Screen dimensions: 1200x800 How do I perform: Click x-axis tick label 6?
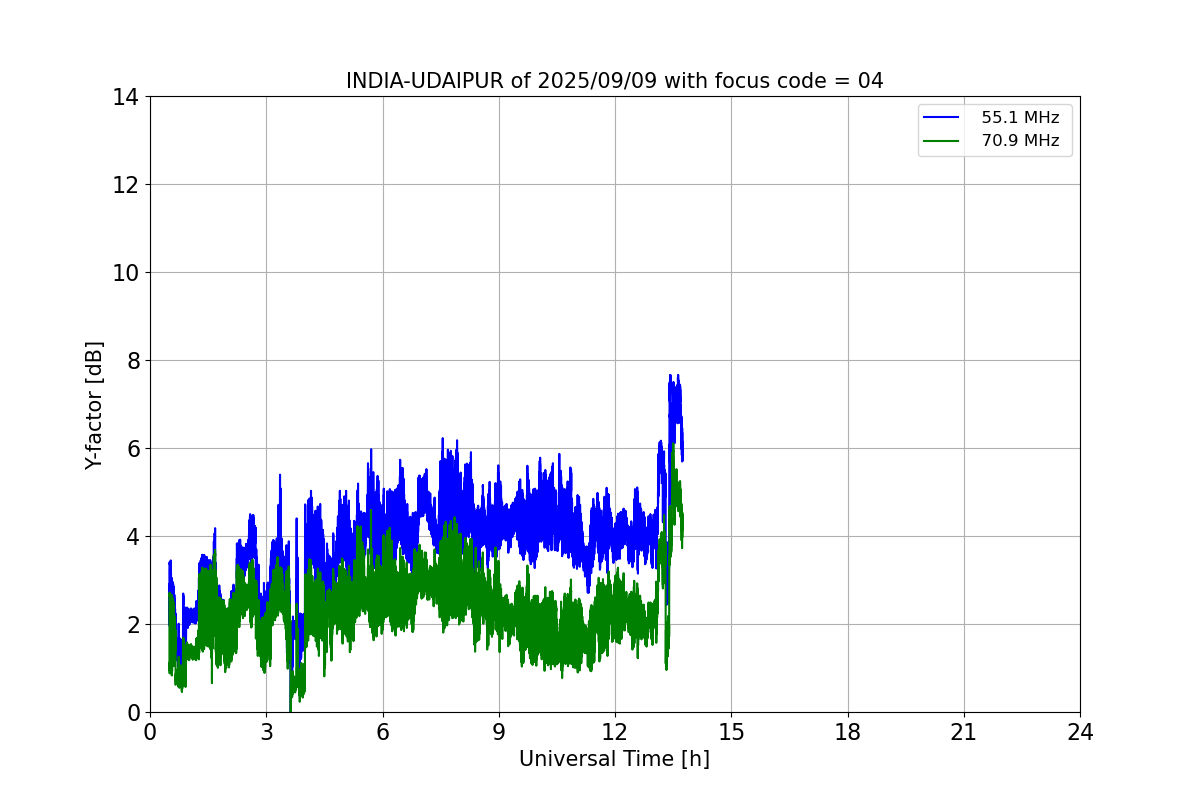(382, 732)
